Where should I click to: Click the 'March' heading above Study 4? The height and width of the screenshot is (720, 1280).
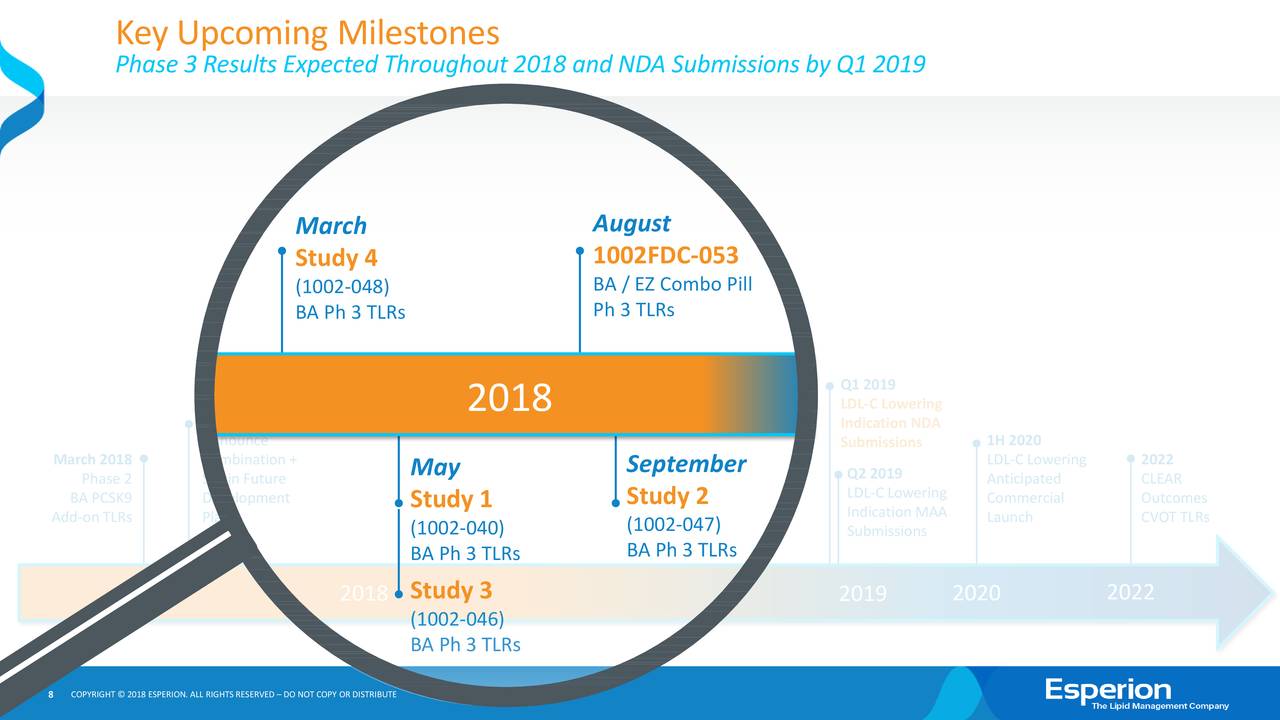[x=331, y=226]
